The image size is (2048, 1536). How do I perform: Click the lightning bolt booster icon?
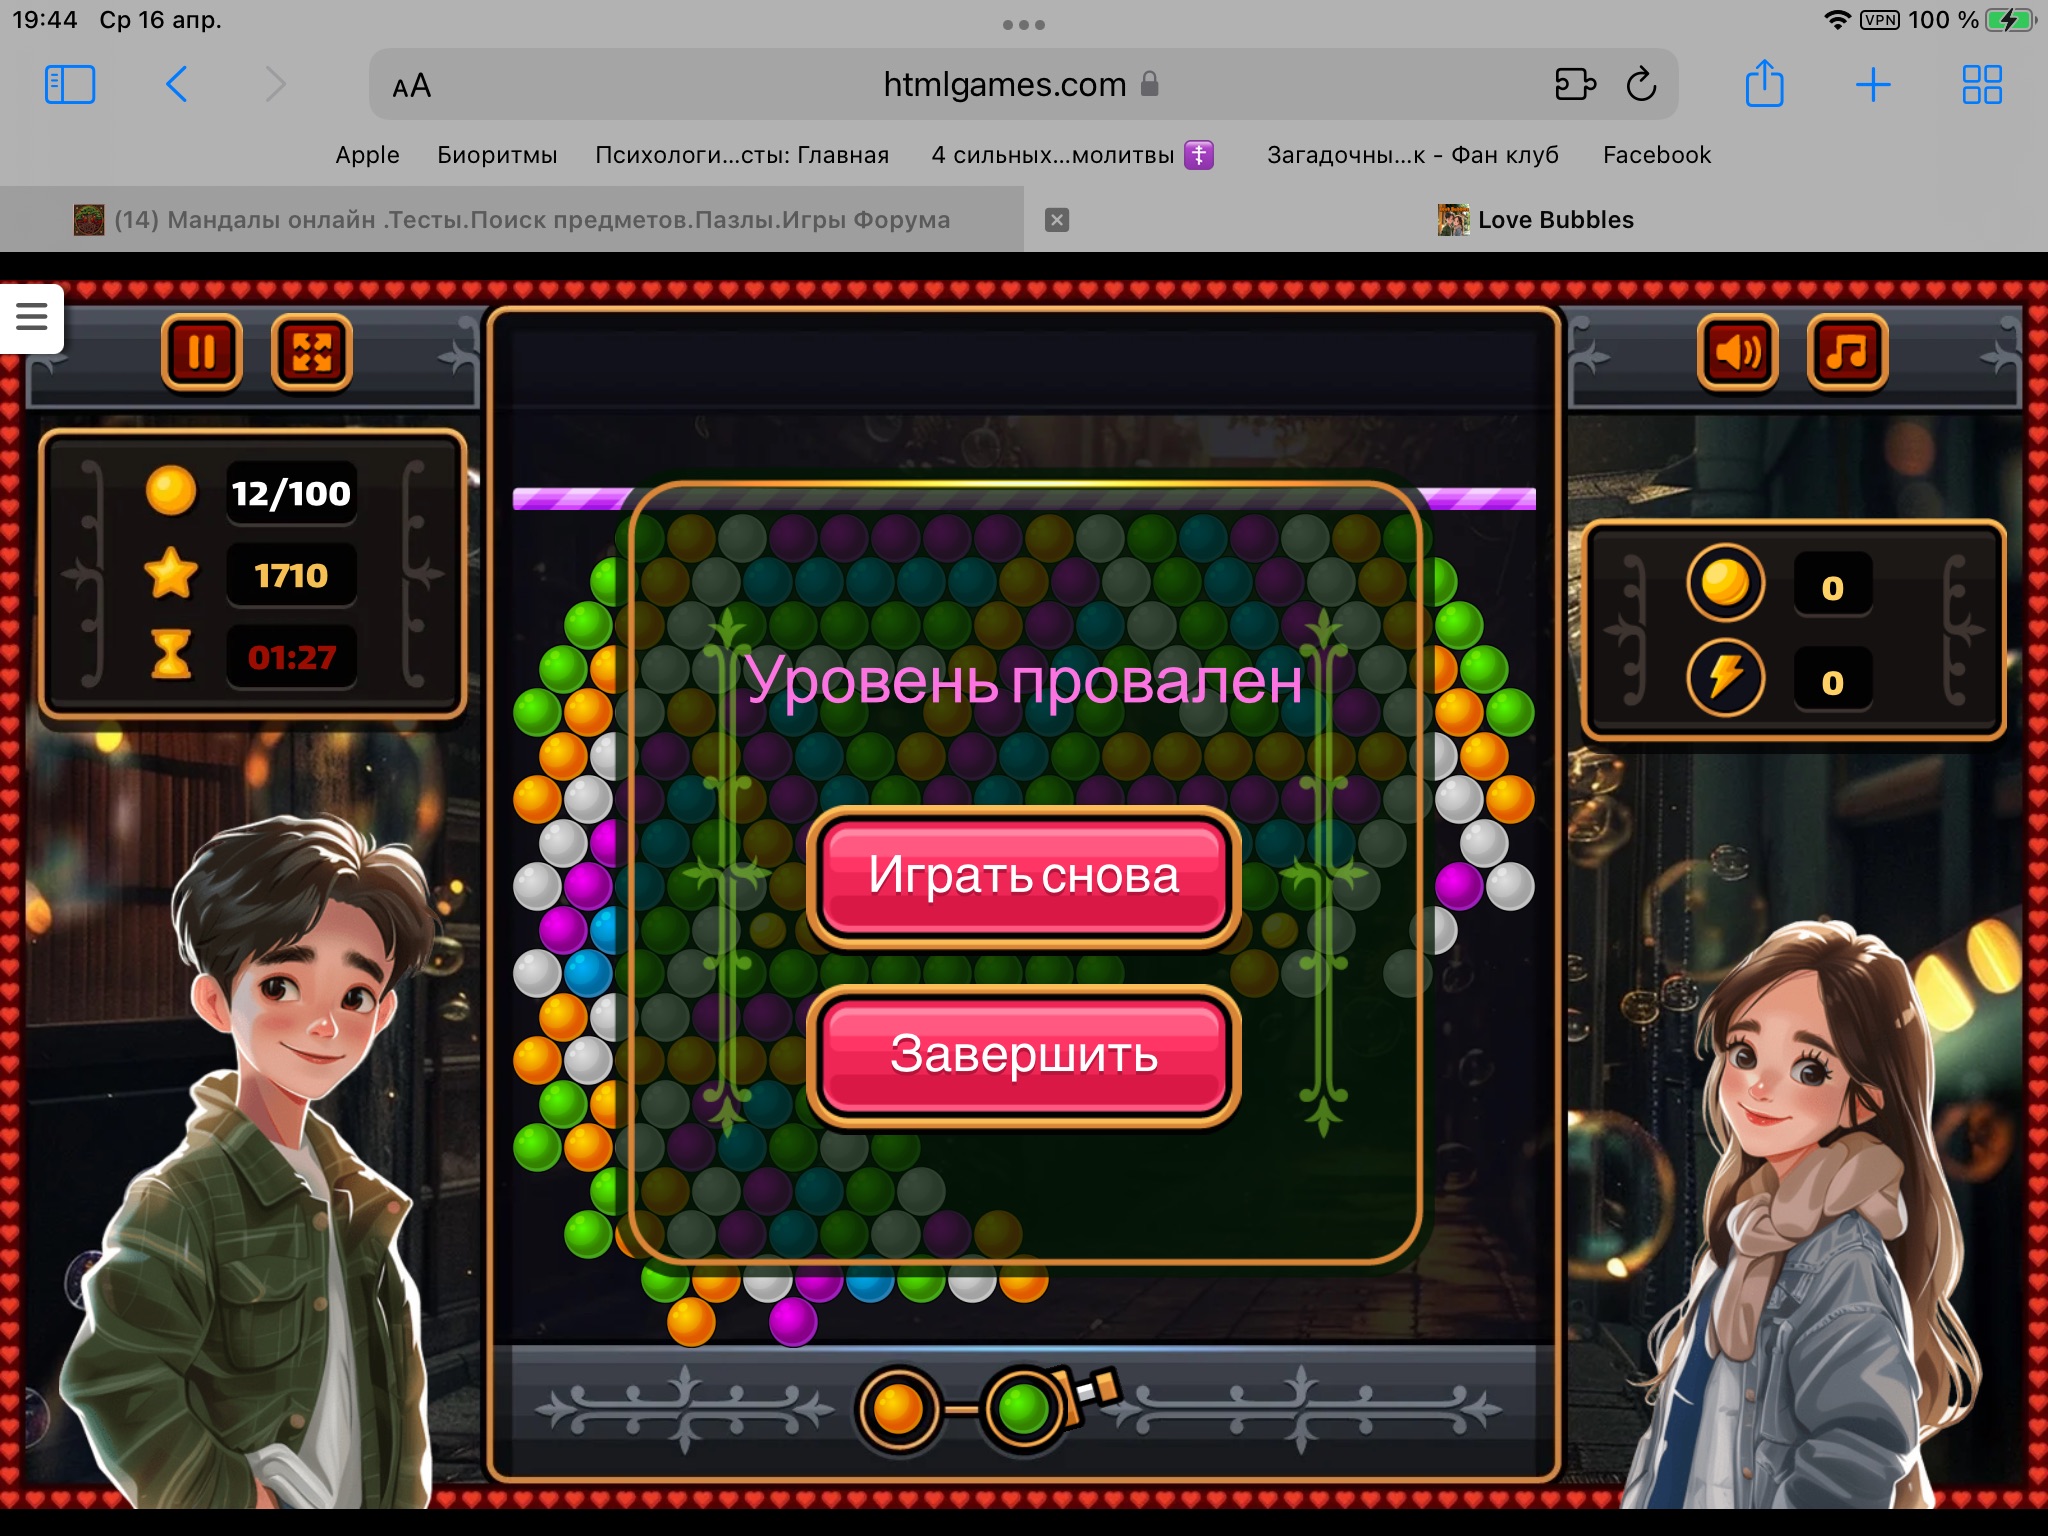(x=1725, y=678)
